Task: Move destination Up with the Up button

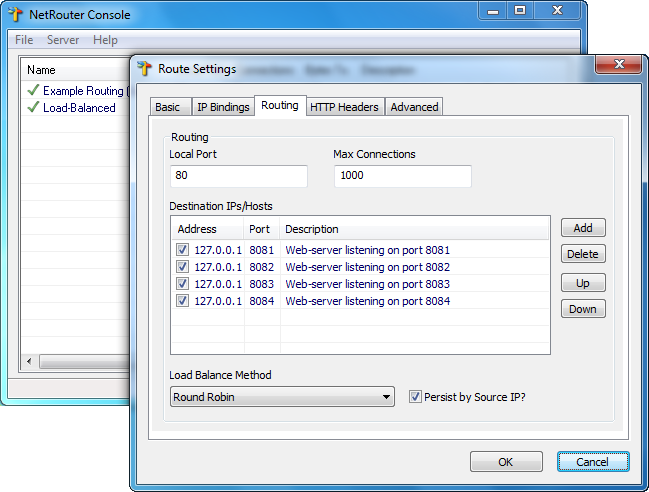Action: pyautogui.click(x=583, y=283)
